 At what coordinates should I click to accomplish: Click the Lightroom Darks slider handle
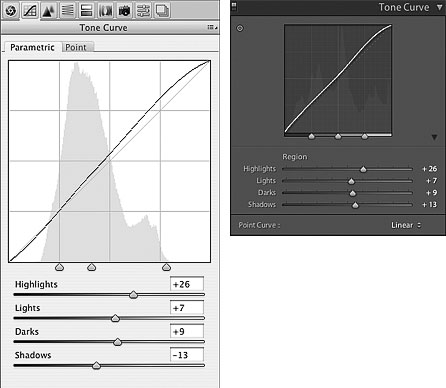[x=352, y=193]
